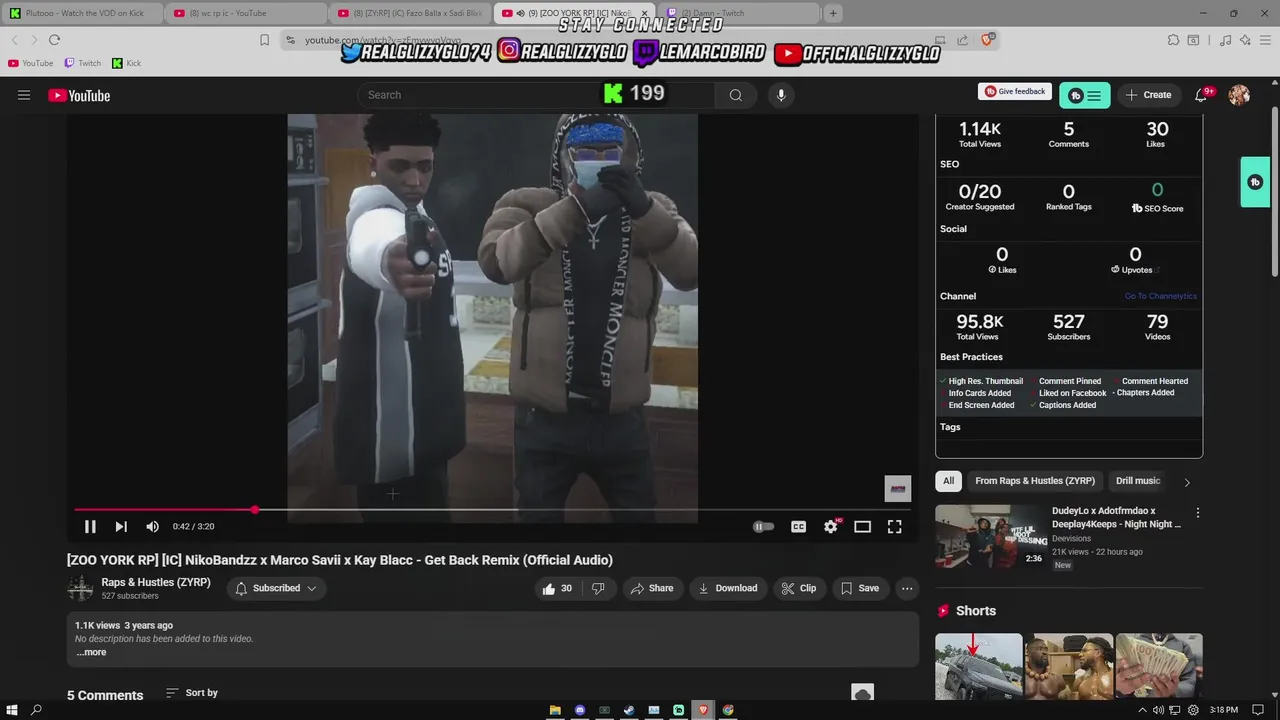Like the video with thumbs-up button
This screenshot has width=1280, height=720.
(x=557, y=588)
